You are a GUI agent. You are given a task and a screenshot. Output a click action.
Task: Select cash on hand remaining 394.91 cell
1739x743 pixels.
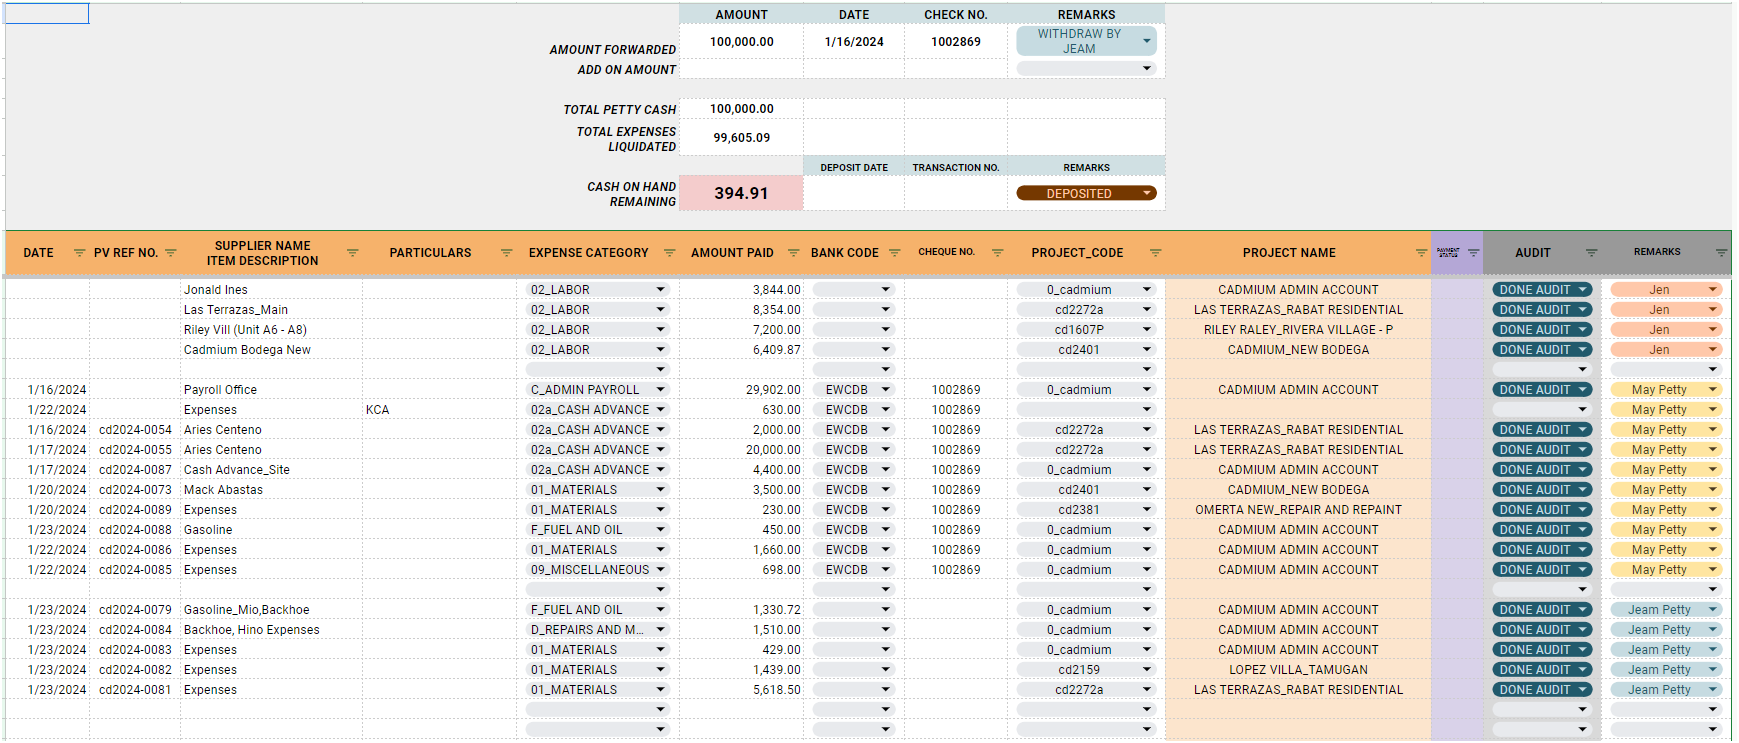tap(741, 193)
